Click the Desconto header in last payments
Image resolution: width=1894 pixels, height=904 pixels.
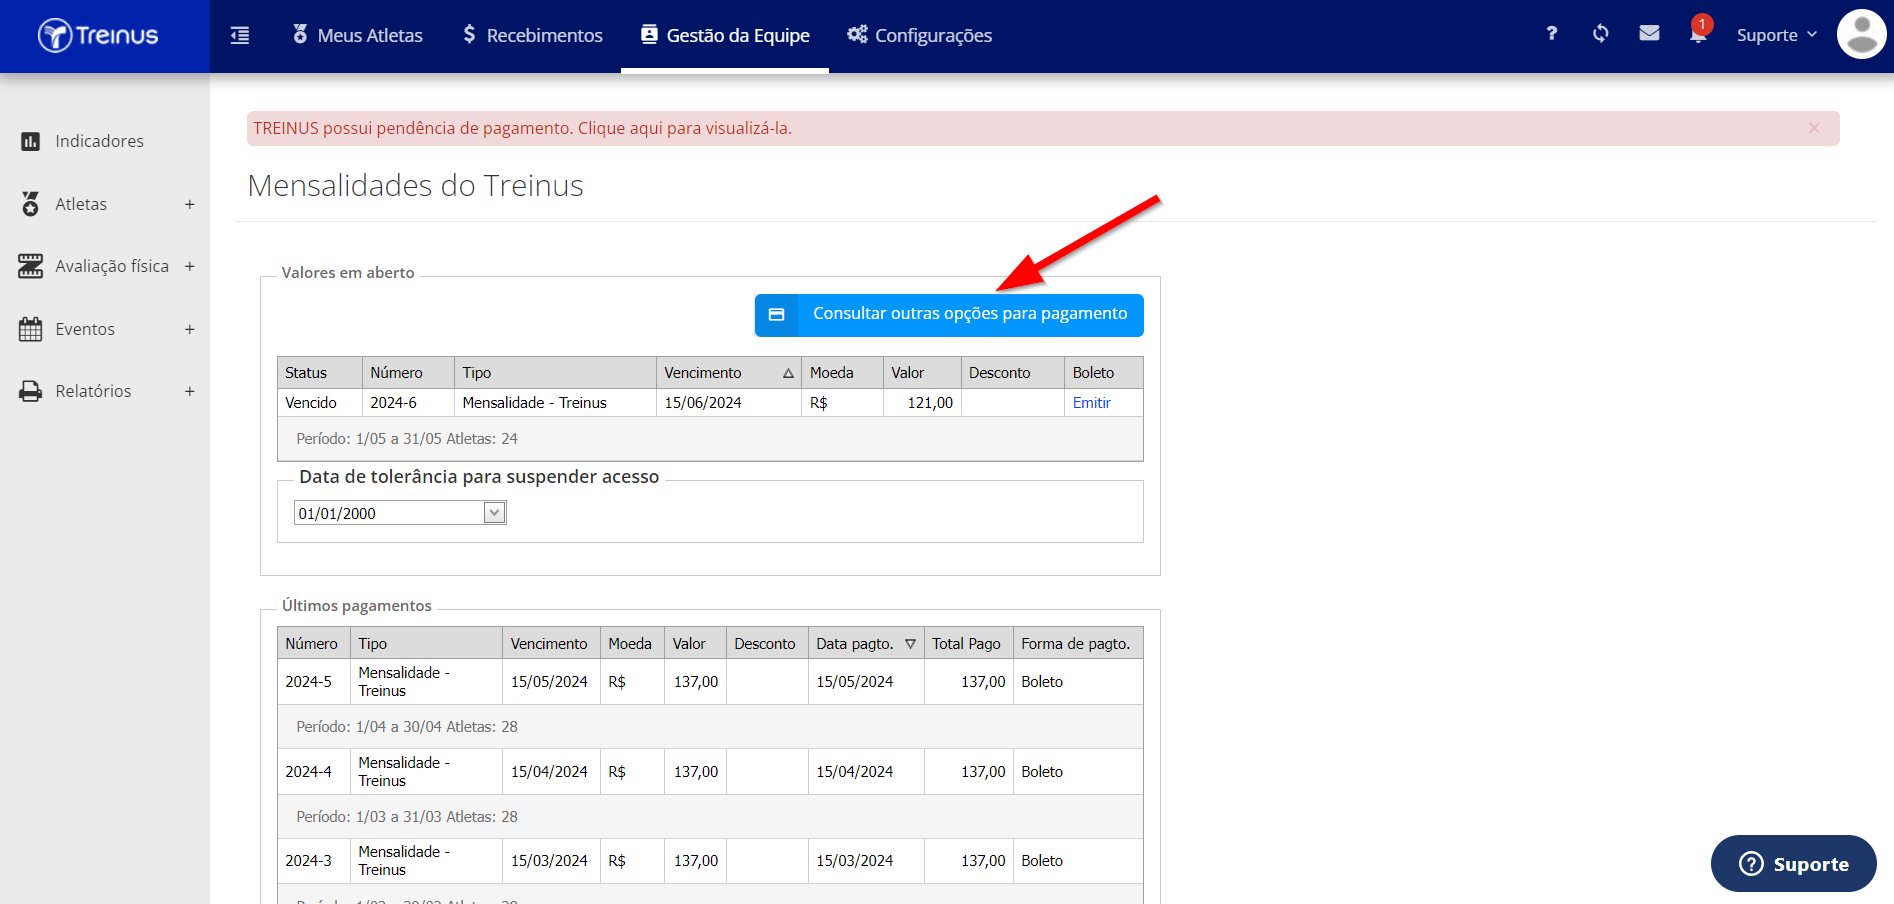click(767, 644)
